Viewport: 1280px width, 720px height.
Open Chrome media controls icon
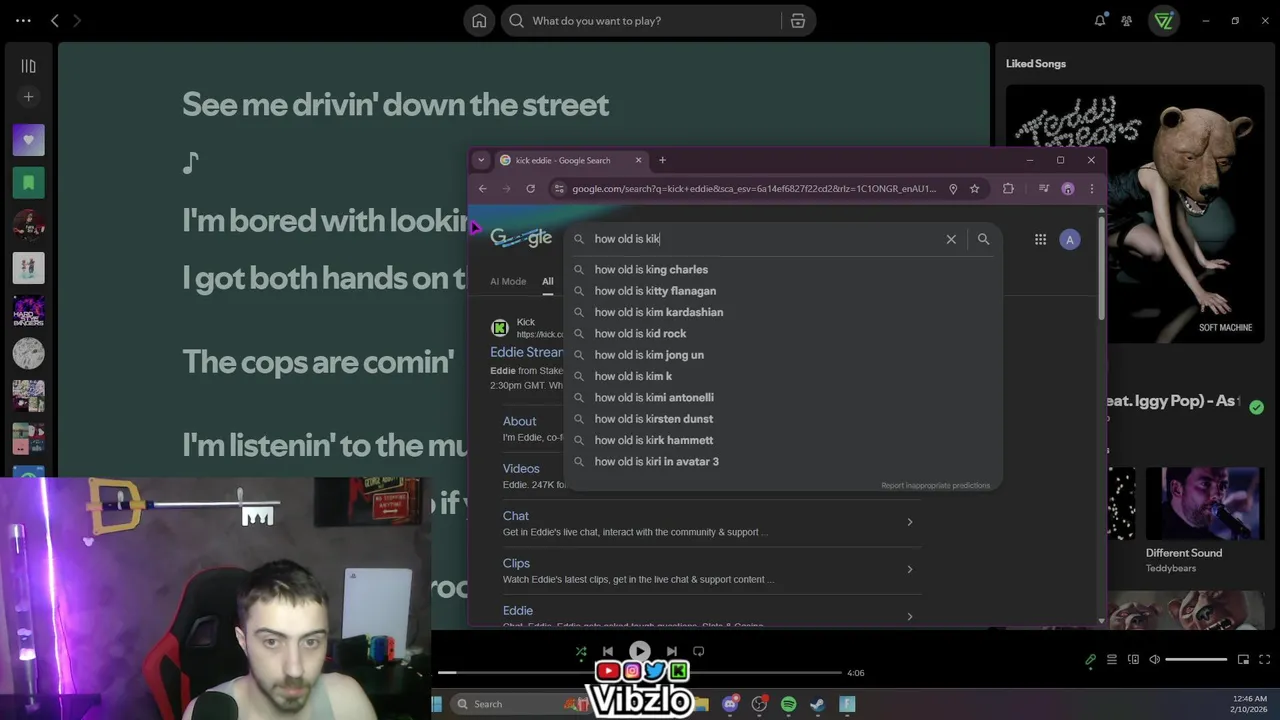point(1044,188)
